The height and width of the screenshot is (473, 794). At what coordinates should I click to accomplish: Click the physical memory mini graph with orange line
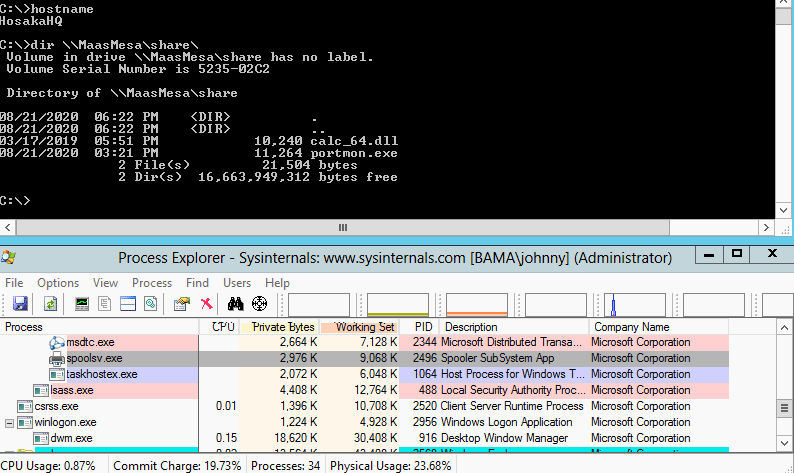477,305
